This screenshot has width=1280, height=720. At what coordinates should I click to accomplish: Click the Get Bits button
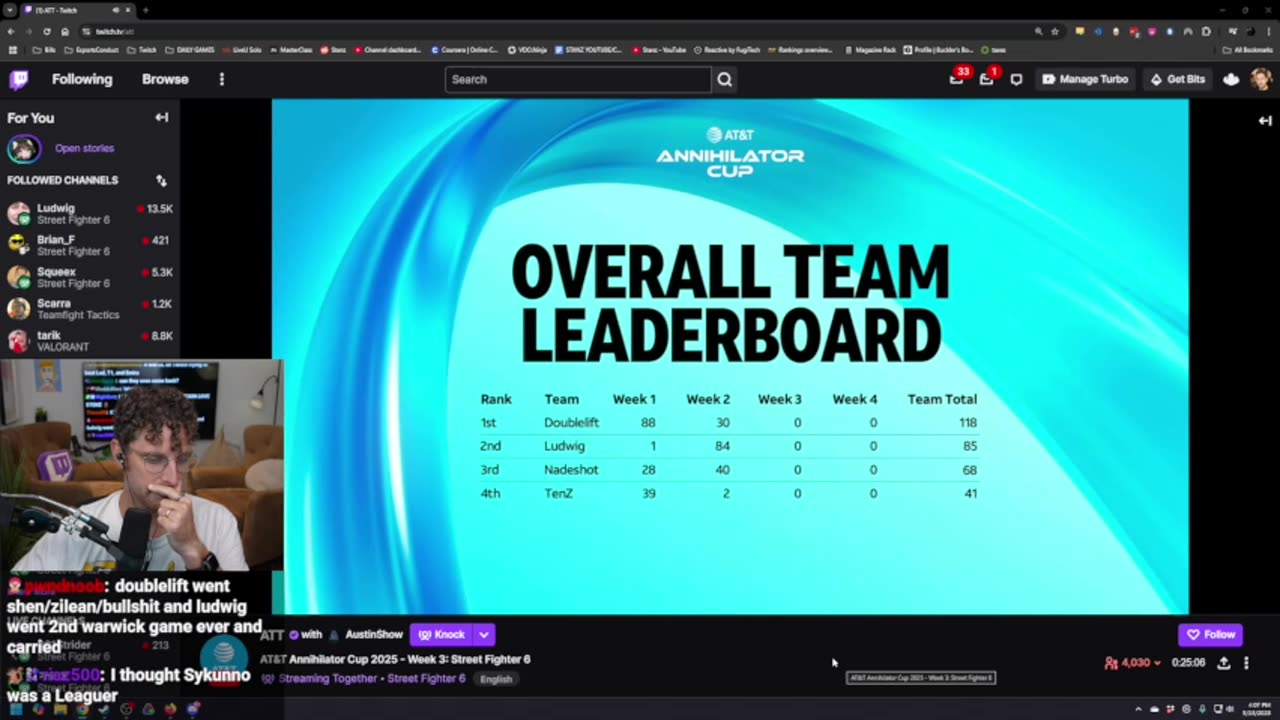[x=1177, y=79]
